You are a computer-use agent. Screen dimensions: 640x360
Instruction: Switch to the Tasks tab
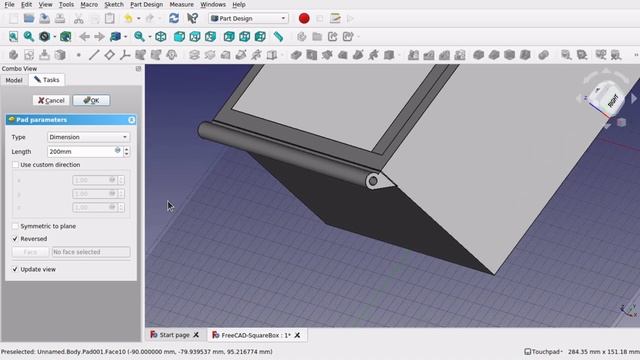click(x=47, y=80)
